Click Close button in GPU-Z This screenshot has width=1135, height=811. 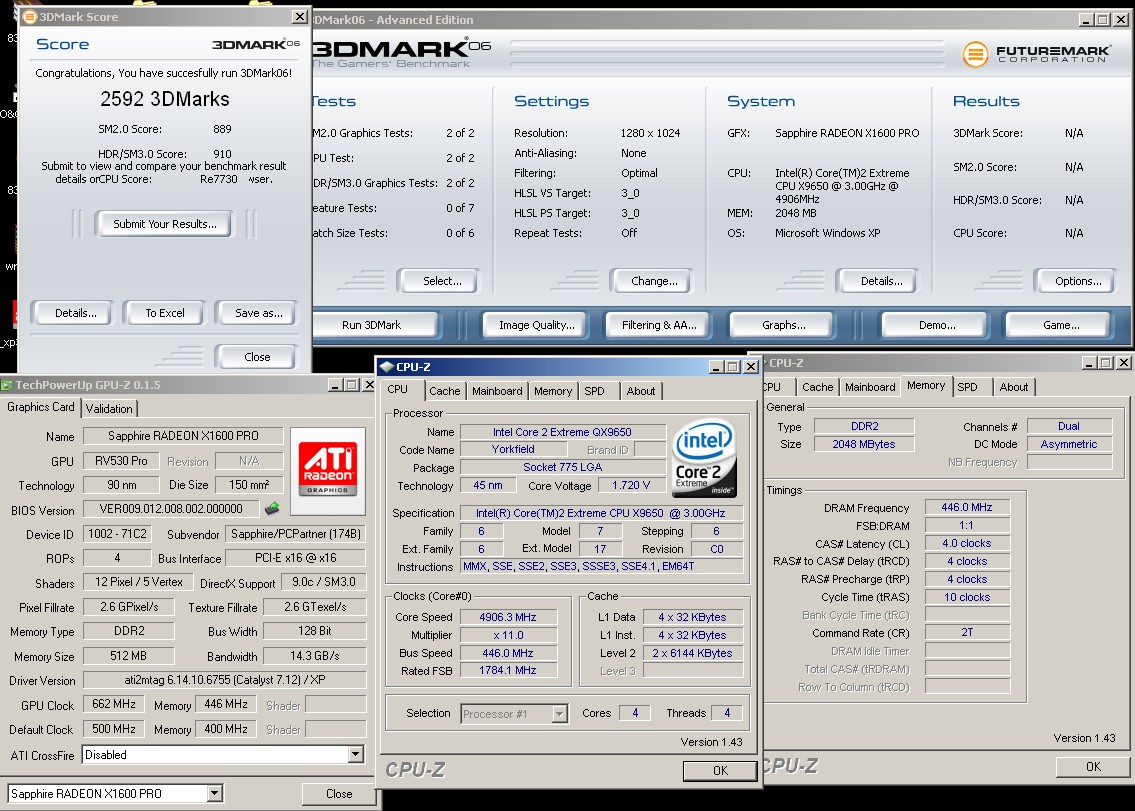coord(339,794)
